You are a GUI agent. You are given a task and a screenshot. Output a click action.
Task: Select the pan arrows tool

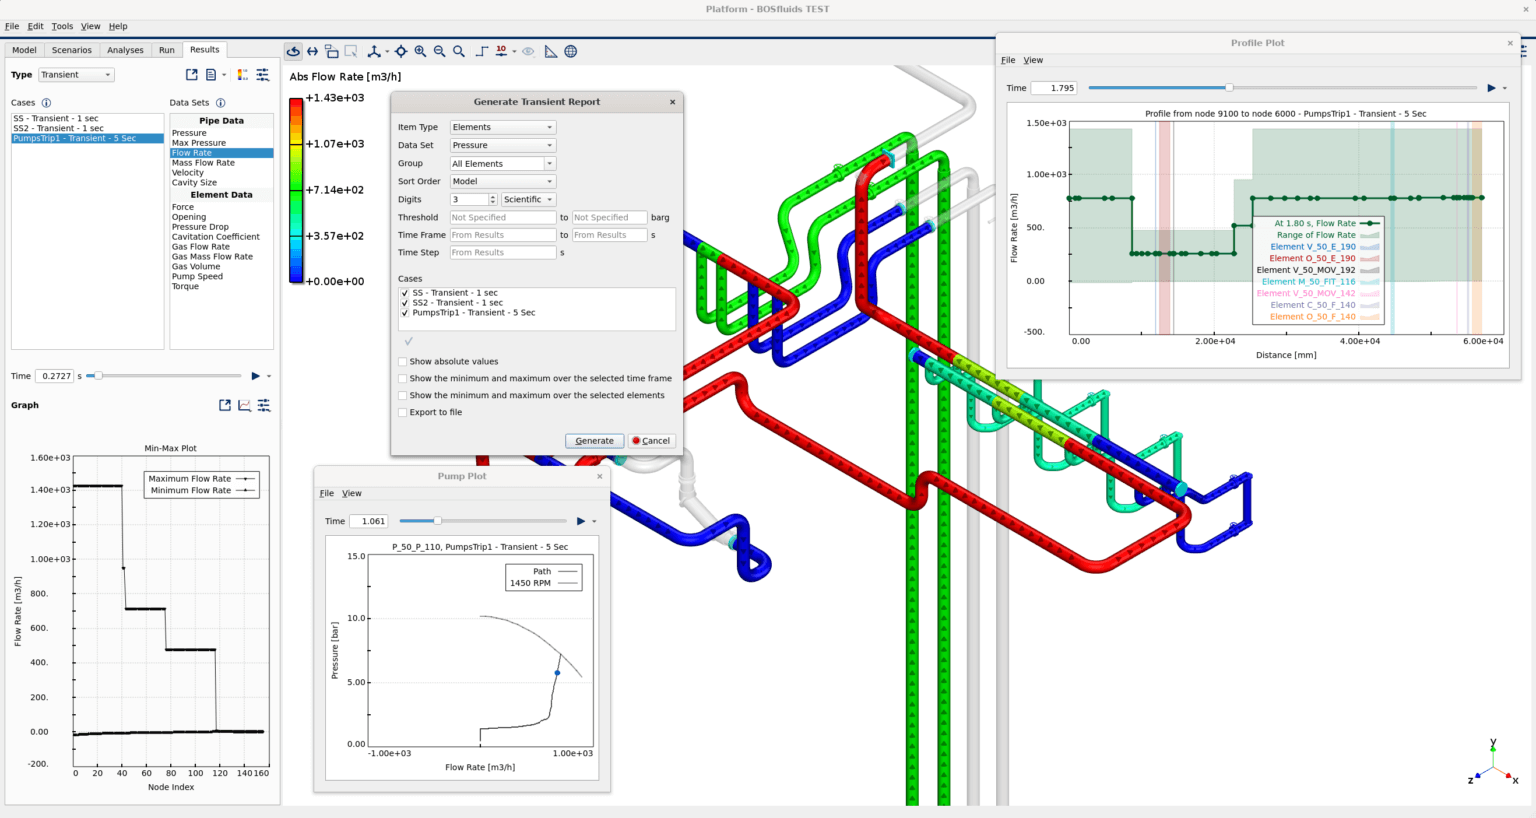(312, 52)
